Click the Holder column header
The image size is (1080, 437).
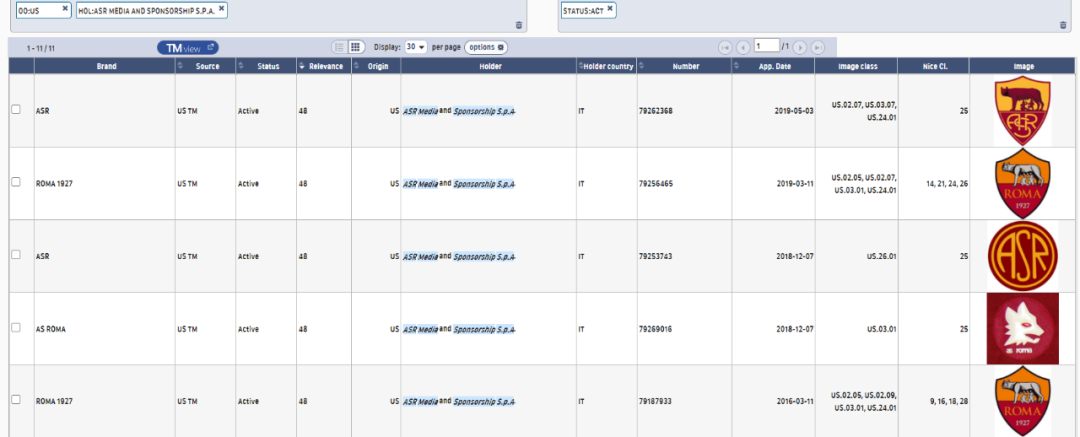pos(488,66)
